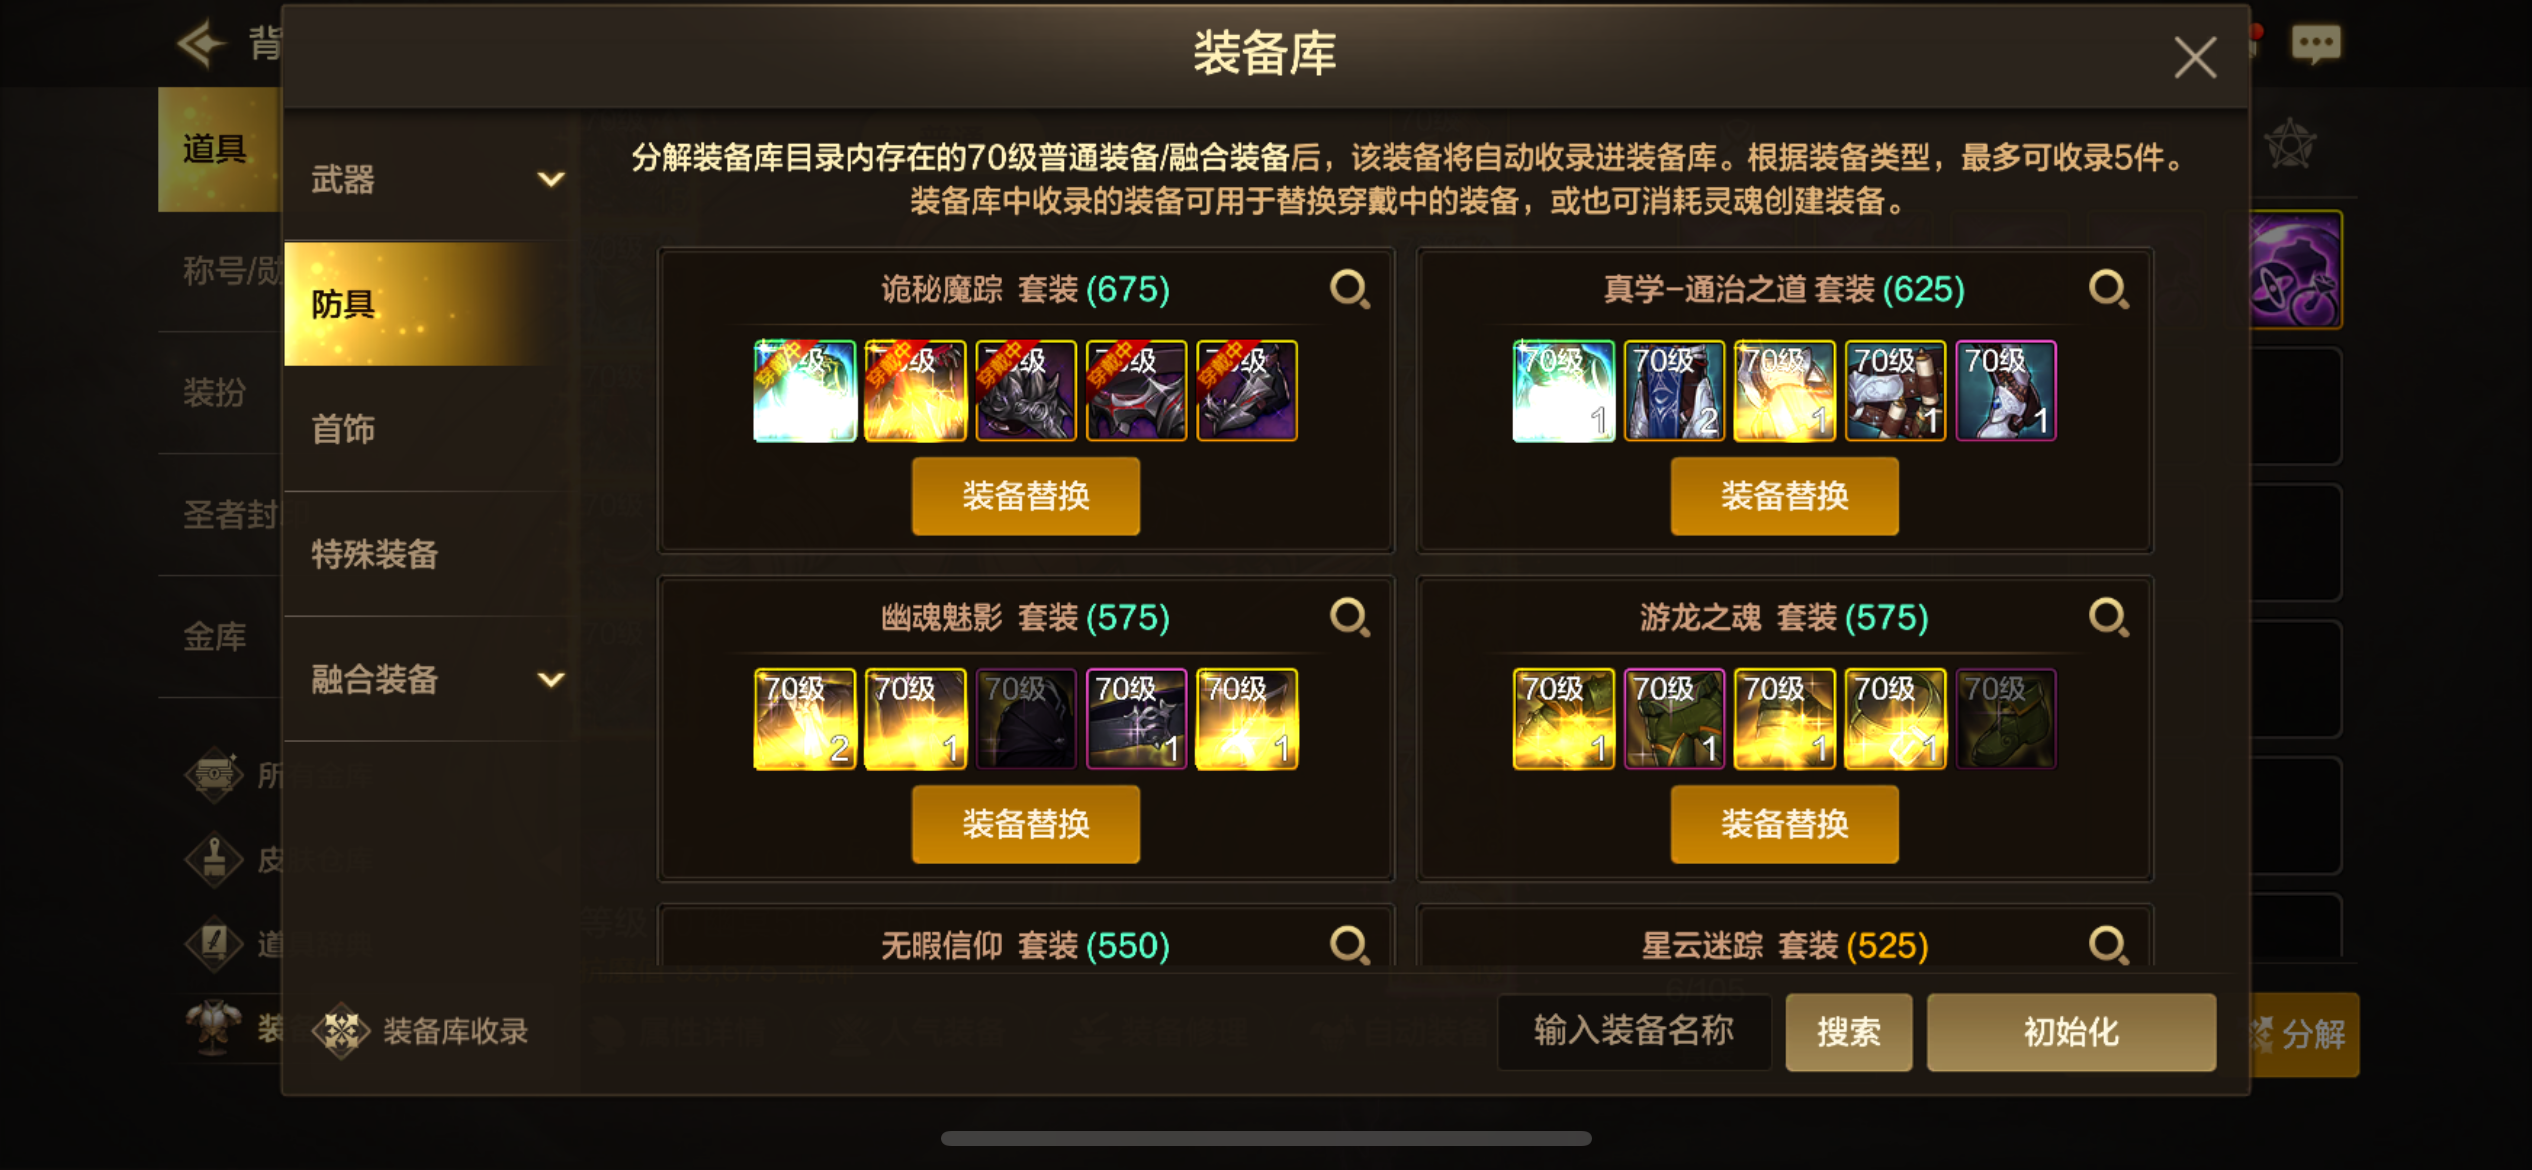The width and height of the screenshot is (2532, 1170).
Task: Click magnifier icon for 真学-通治之道 set
Action: point(2109,290)
